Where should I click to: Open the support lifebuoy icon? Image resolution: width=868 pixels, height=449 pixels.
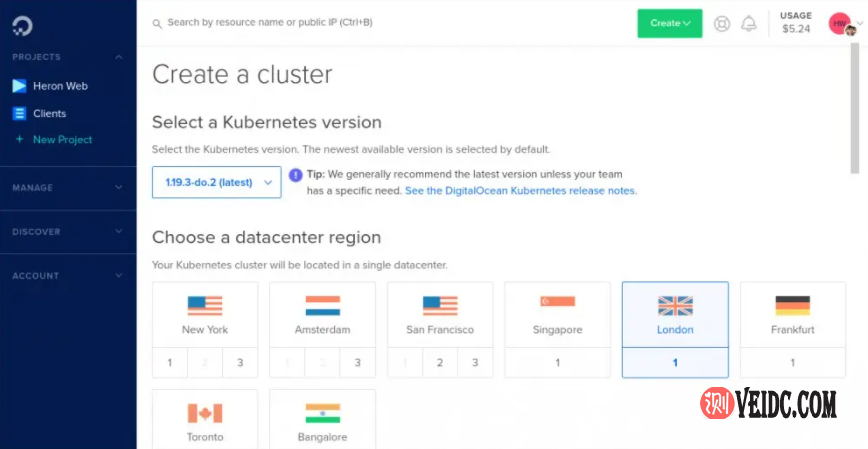click(722, 23)
